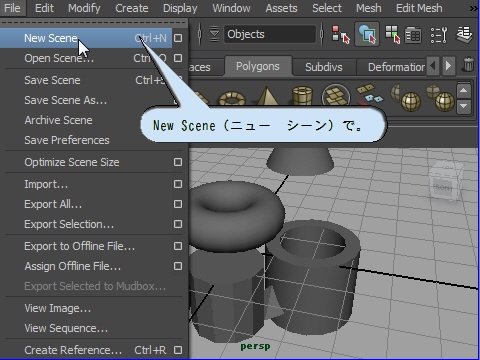Choose Assign Offline File... entry

86,266
